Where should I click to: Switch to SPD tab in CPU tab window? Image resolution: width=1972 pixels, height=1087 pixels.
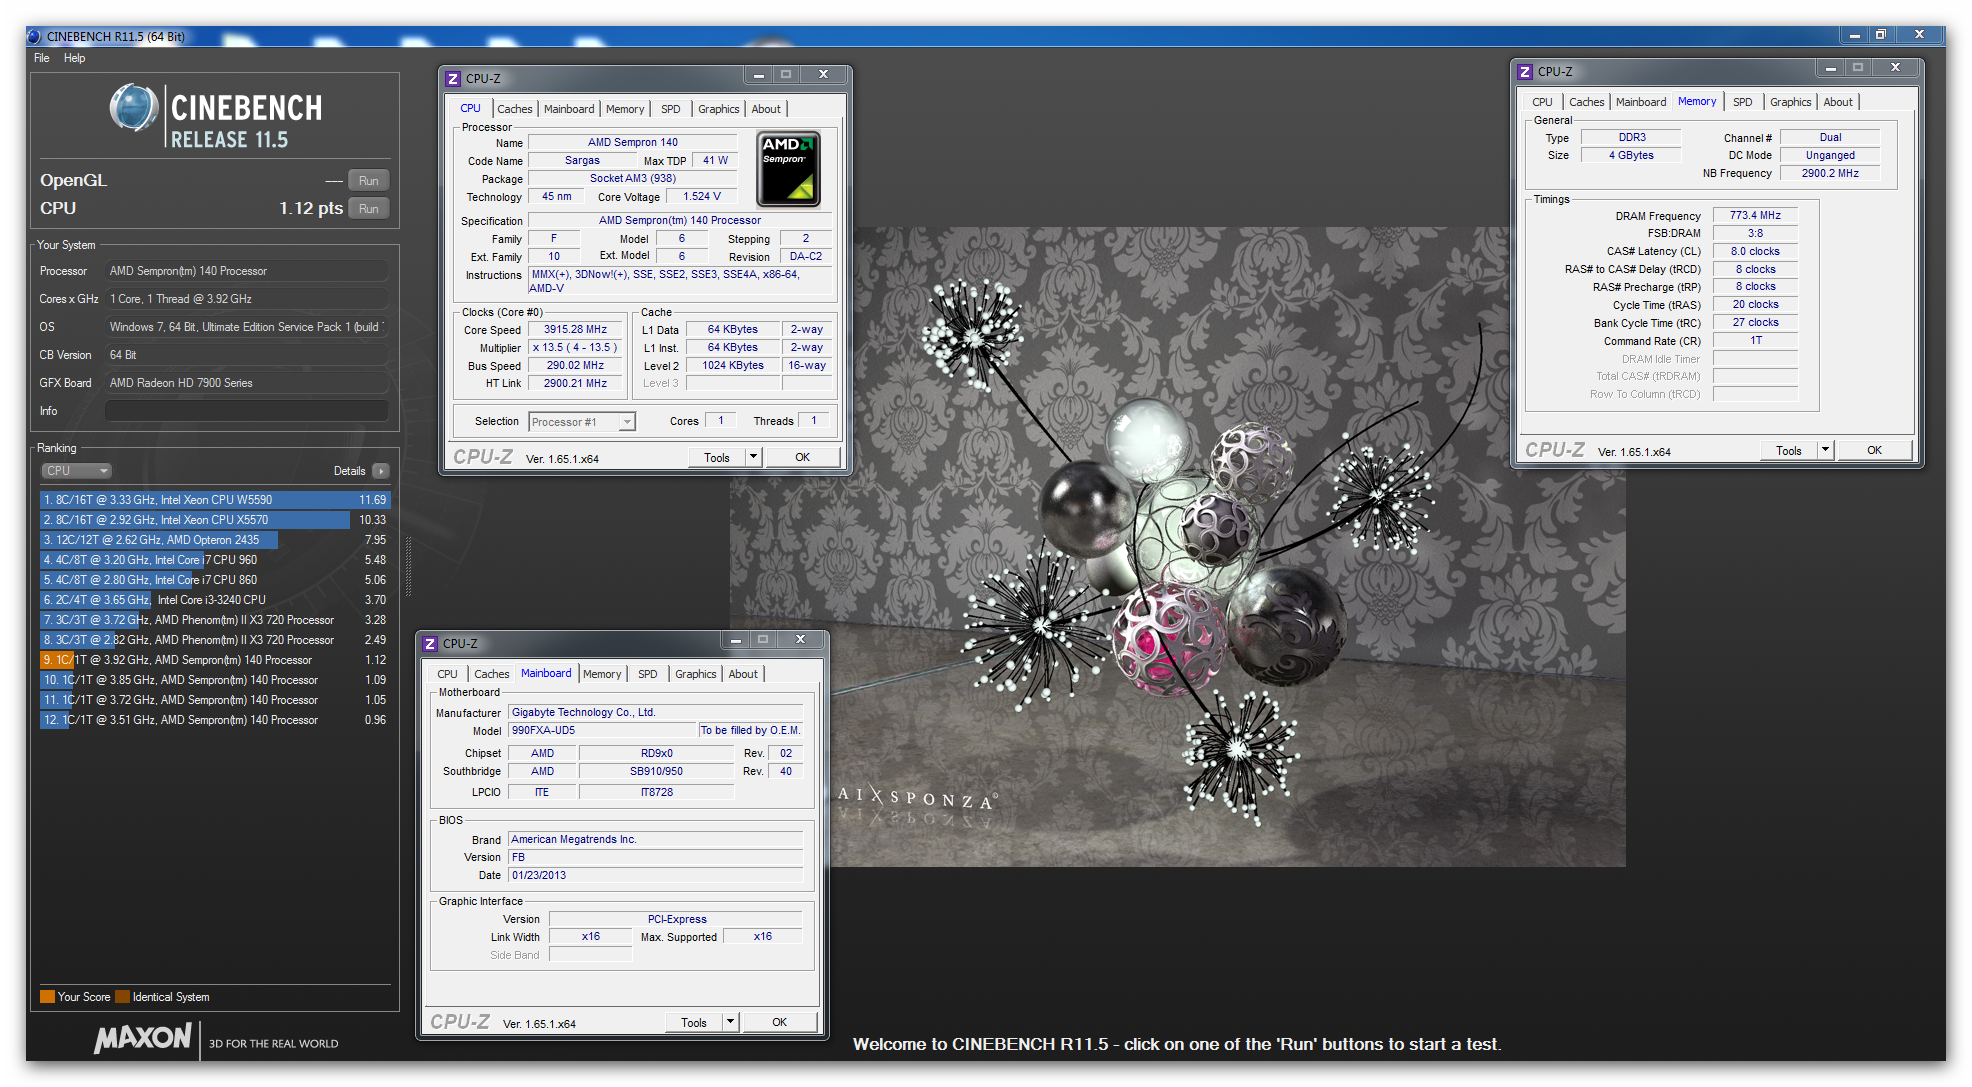[670, 109]
